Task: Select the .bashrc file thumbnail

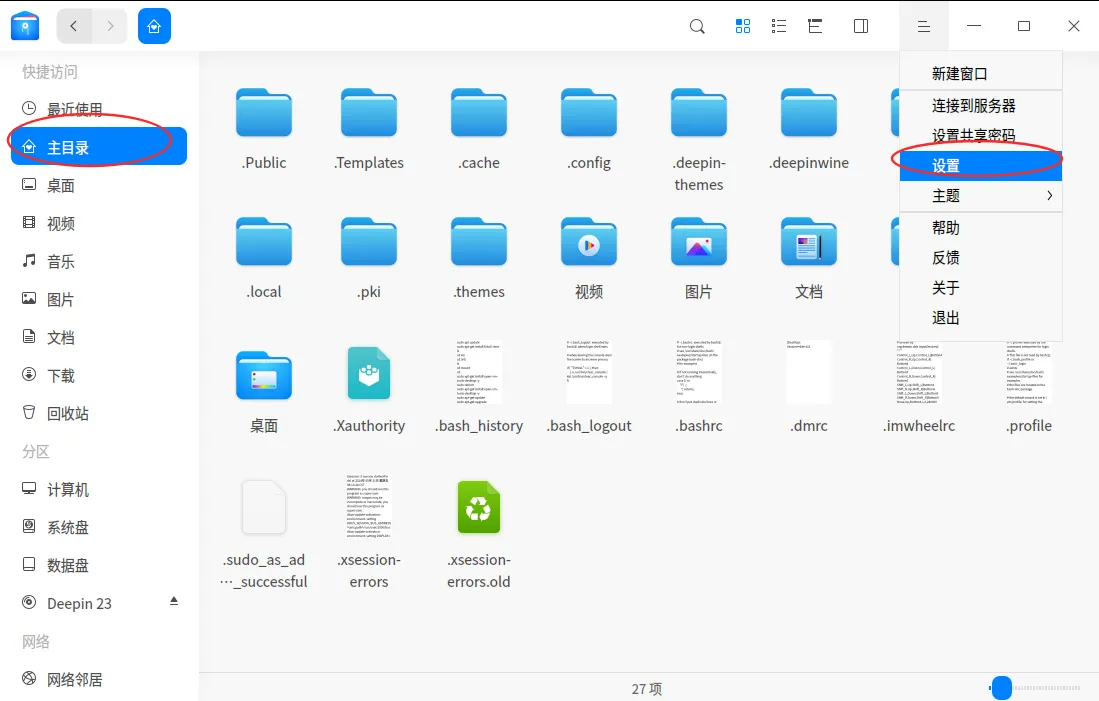Action: [698, 374]
